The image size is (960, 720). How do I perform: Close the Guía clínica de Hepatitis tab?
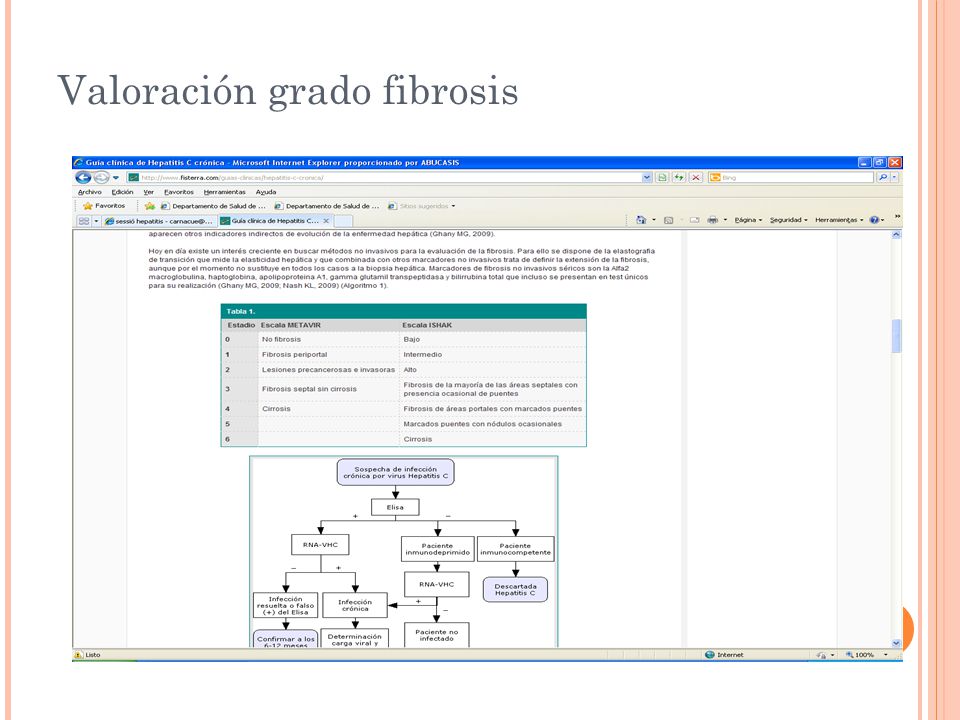[x=326, y=221]
